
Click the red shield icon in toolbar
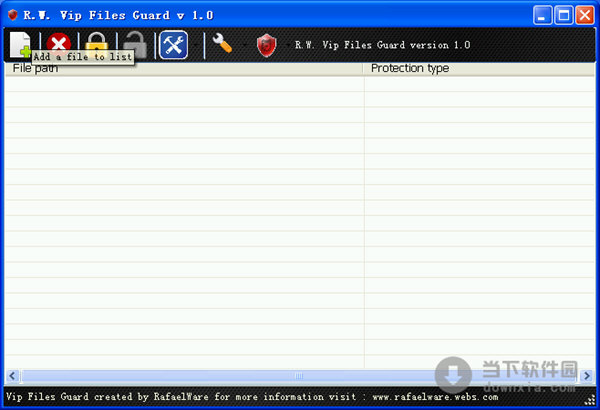click(267, 45)
